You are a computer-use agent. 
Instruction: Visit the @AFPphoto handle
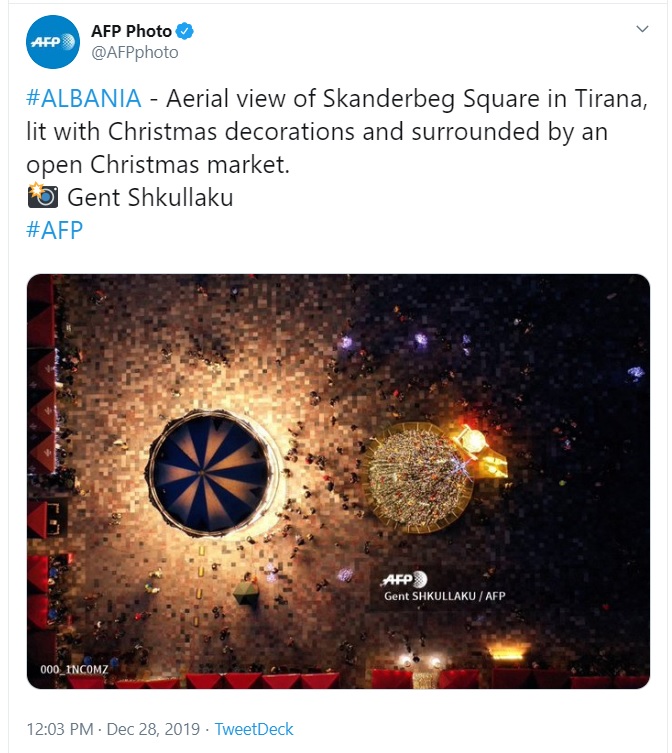(134, 53)
